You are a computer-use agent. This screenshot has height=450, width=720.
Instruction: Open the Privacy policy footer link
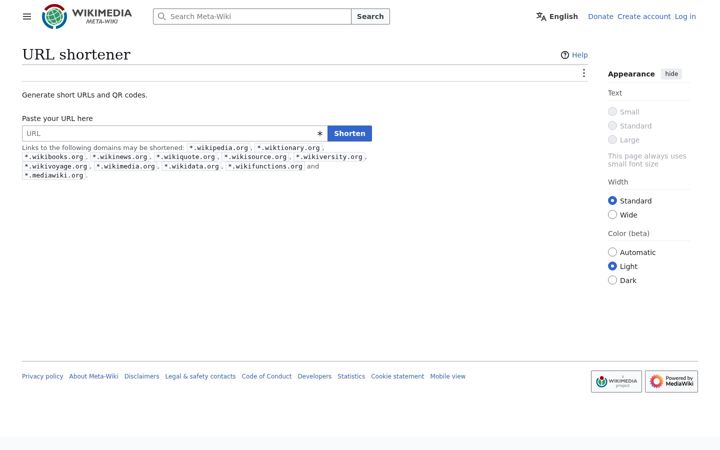click(x=42, y=377)
